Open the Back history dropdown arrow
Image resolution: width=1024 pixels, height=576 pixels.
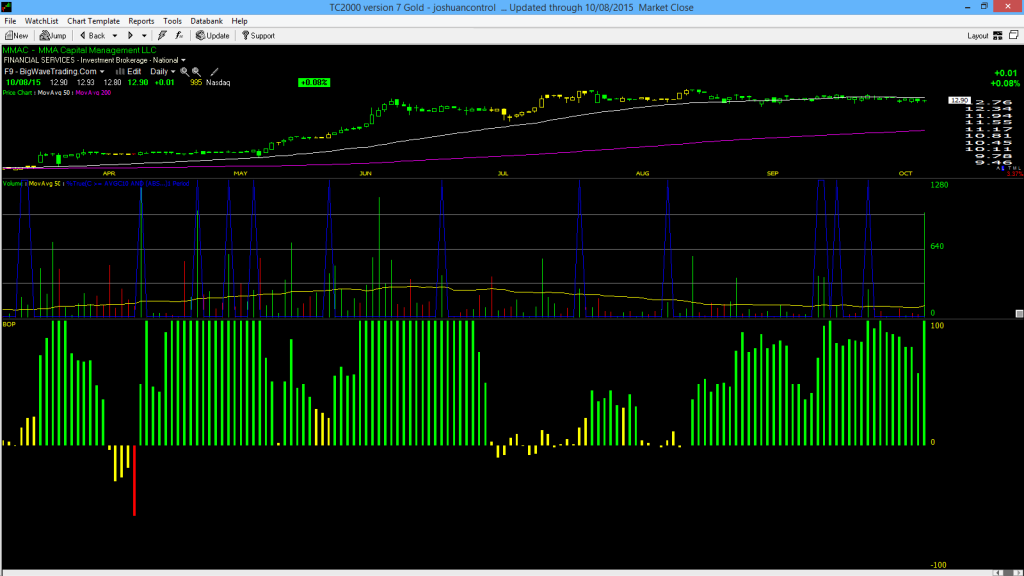115,36
